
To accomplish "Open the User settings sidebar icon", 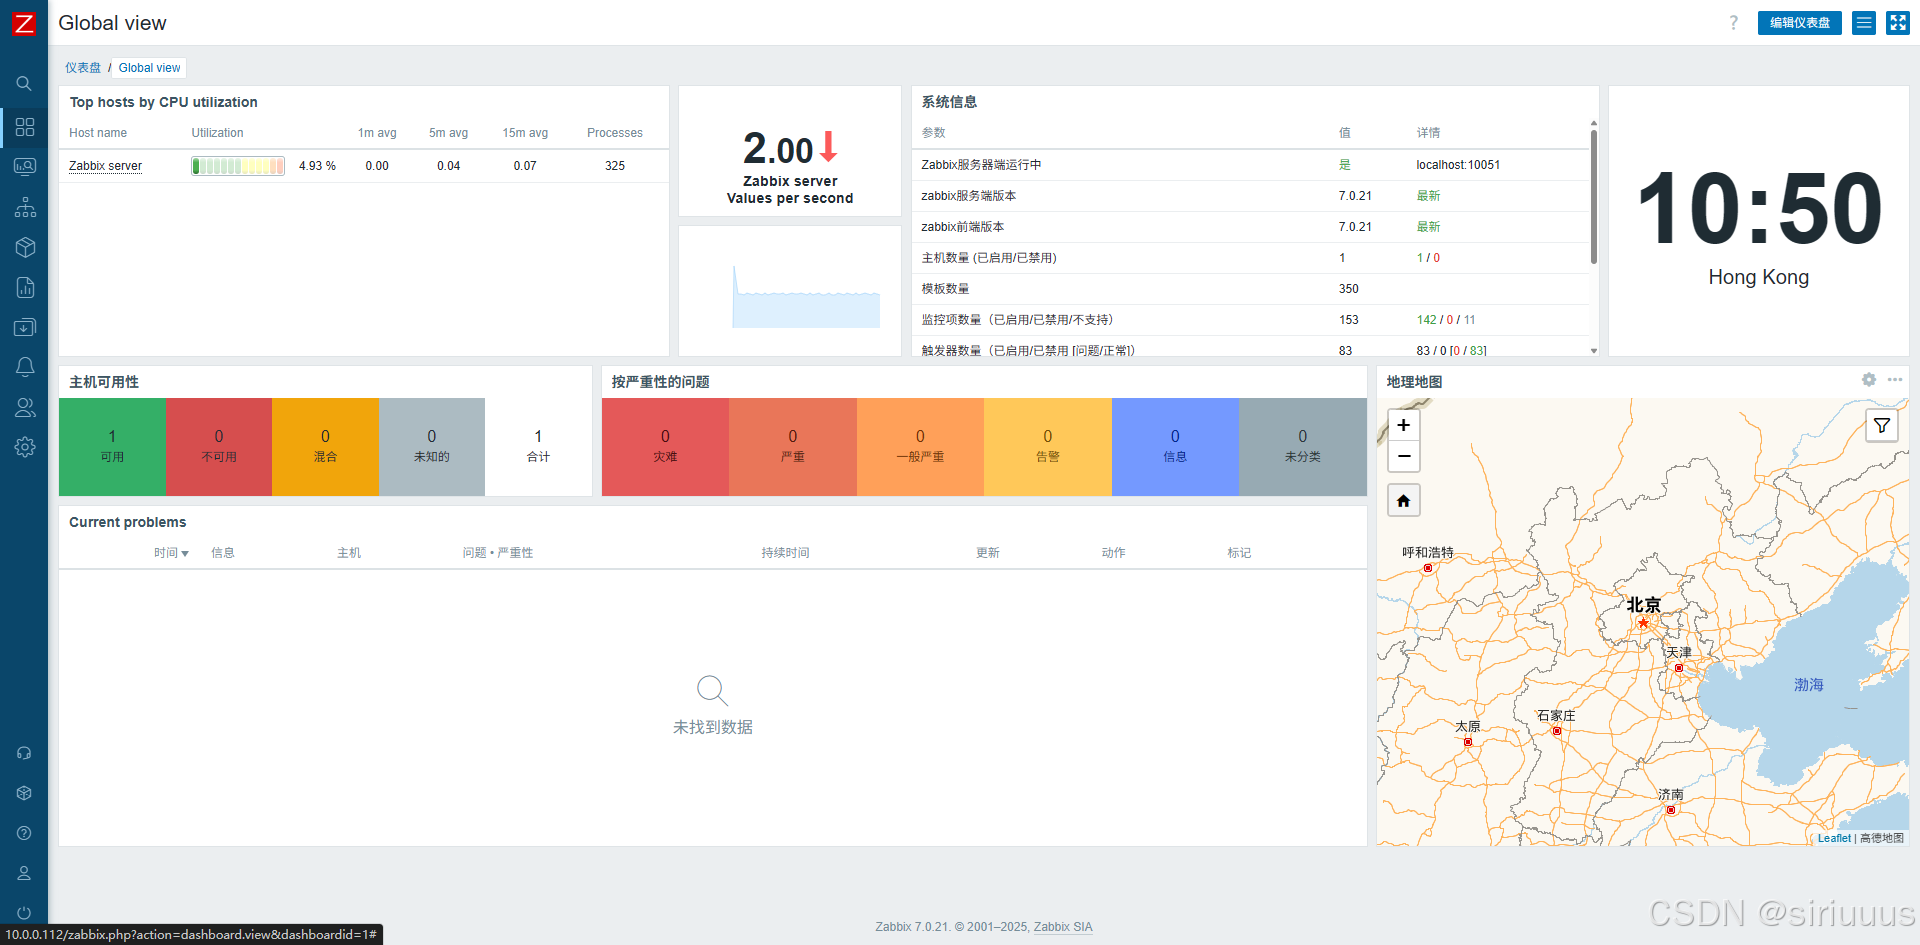I will click(x=24, y=873).
